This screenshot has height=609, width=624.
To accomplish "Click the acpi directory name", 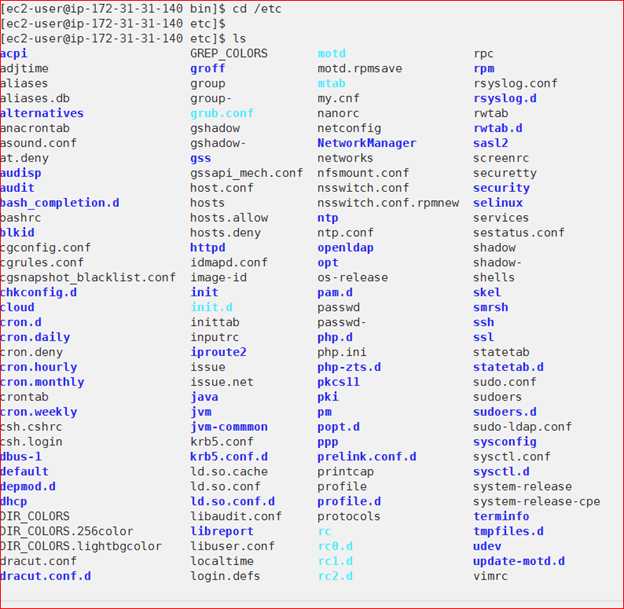I will coord(14,53).
